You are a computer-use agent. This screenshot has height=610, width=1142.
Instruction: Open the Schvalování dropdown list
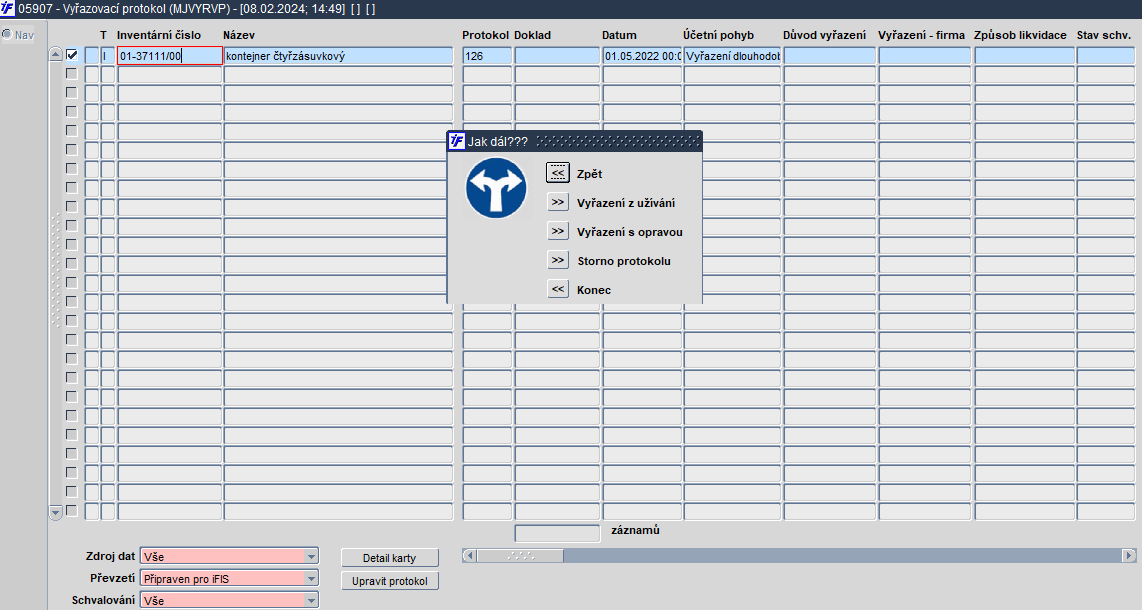[311, 601]
